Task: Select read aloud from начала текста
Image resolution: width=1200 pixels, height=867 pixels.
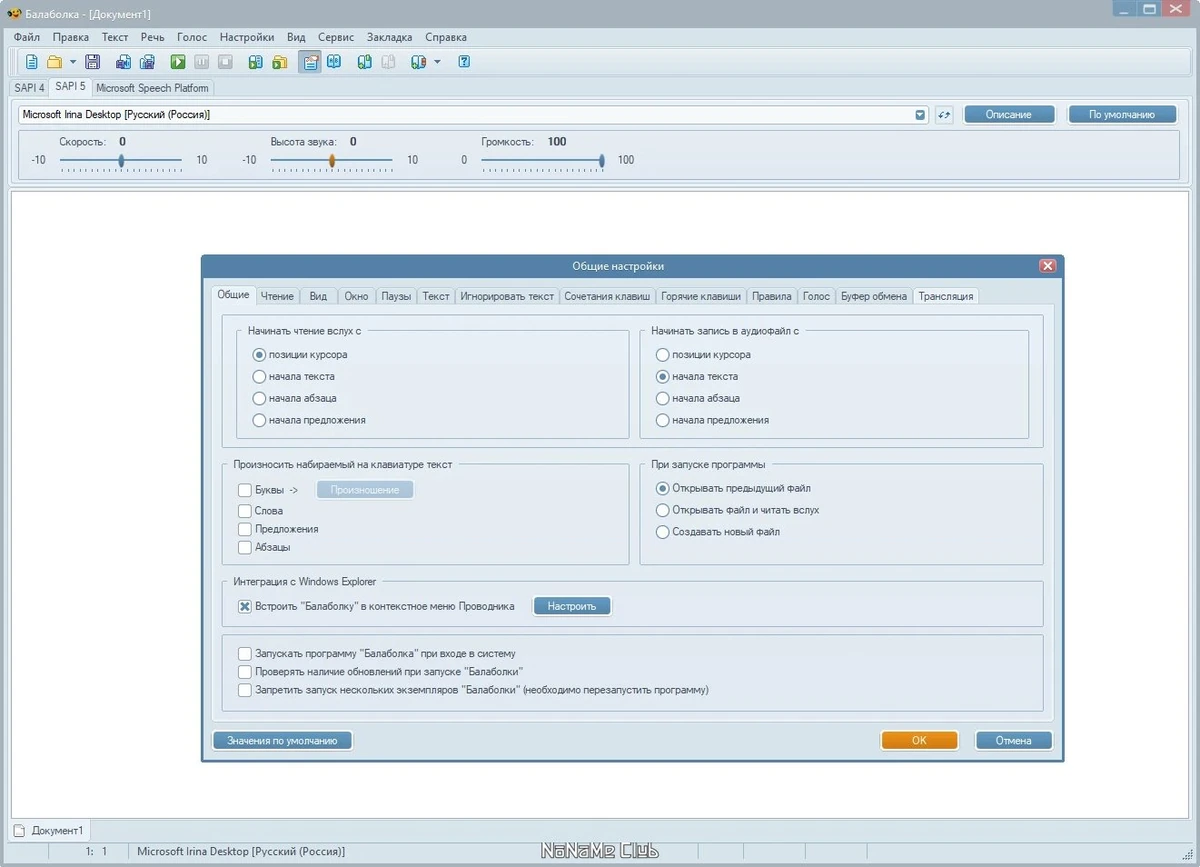Action: pos(294,376)
